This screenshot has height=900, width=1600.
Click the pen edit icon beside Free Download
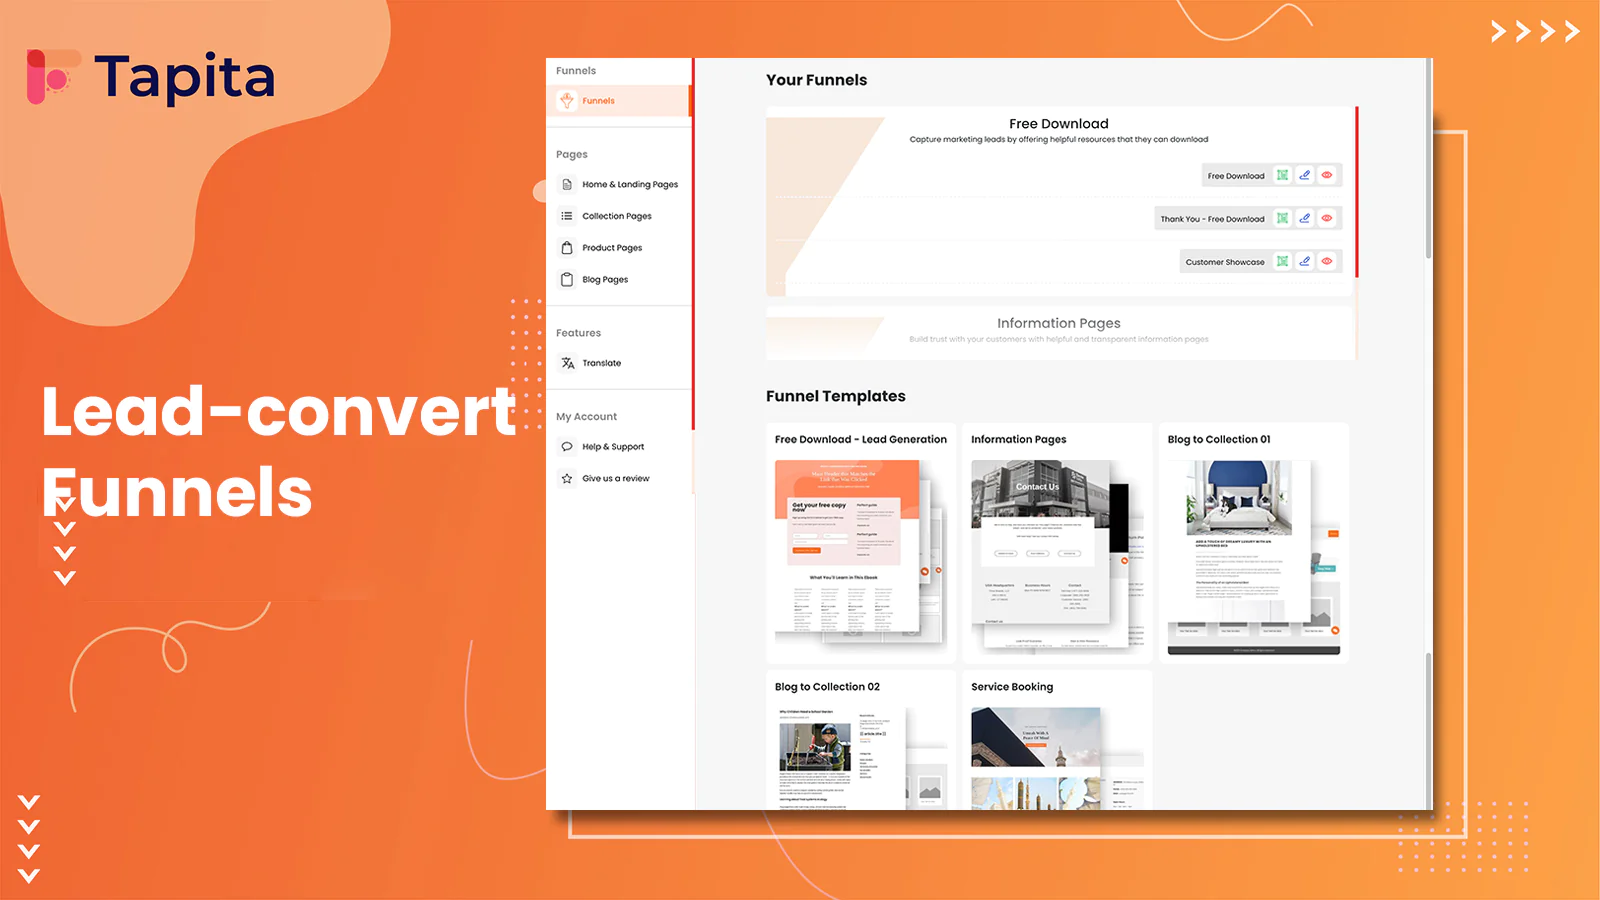click(1305, 175)
